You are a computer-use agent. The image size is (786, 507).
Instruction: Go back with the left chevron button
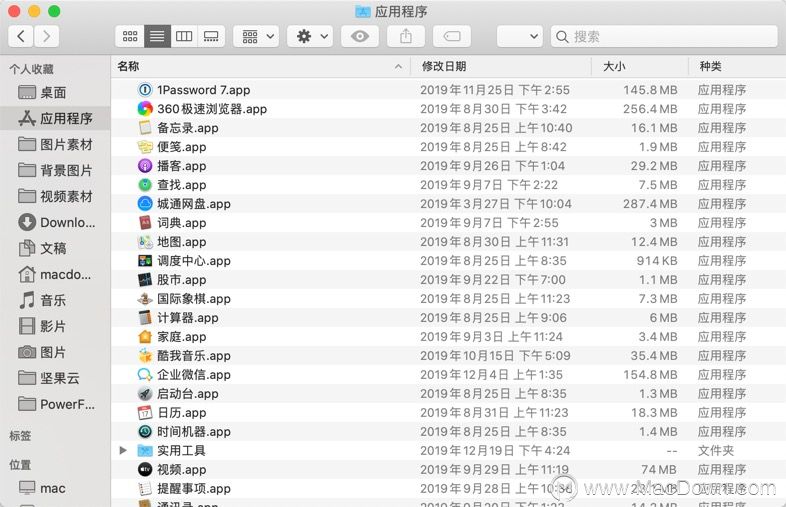(x=21, y=36)
